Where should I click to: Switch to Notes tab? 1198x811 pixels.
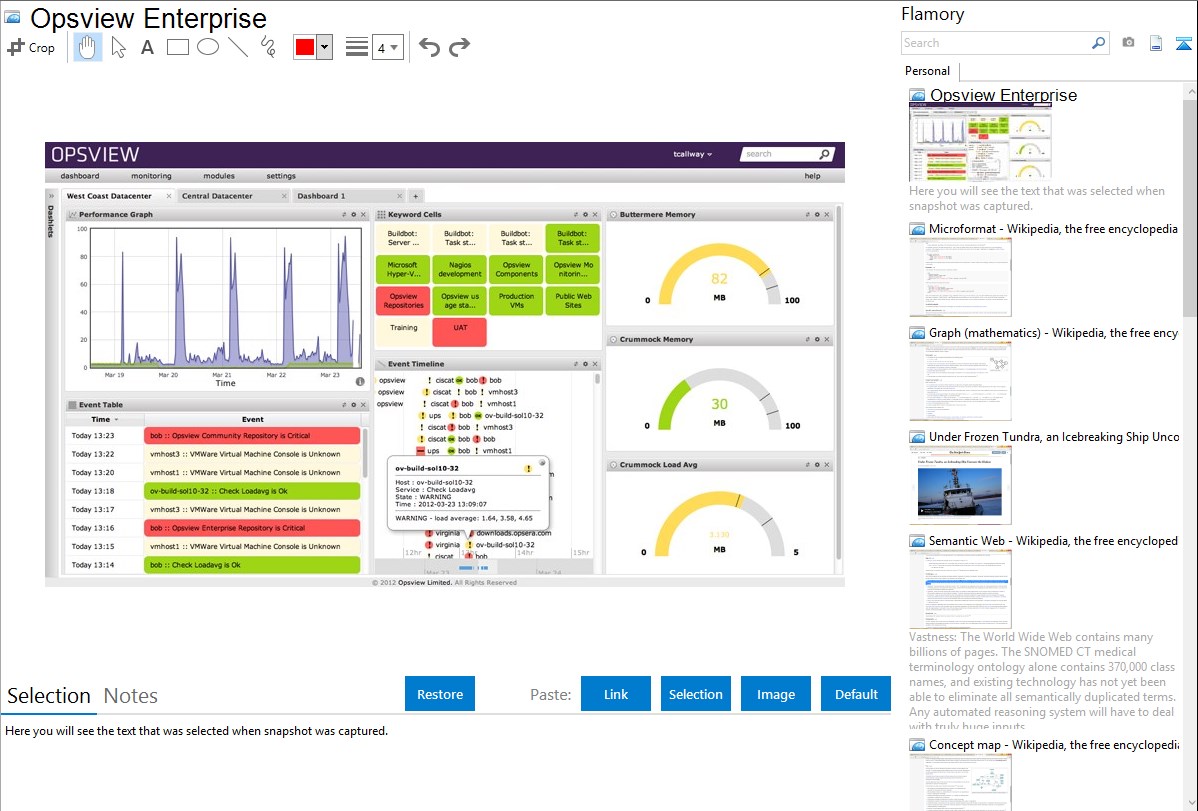[131, 696]
